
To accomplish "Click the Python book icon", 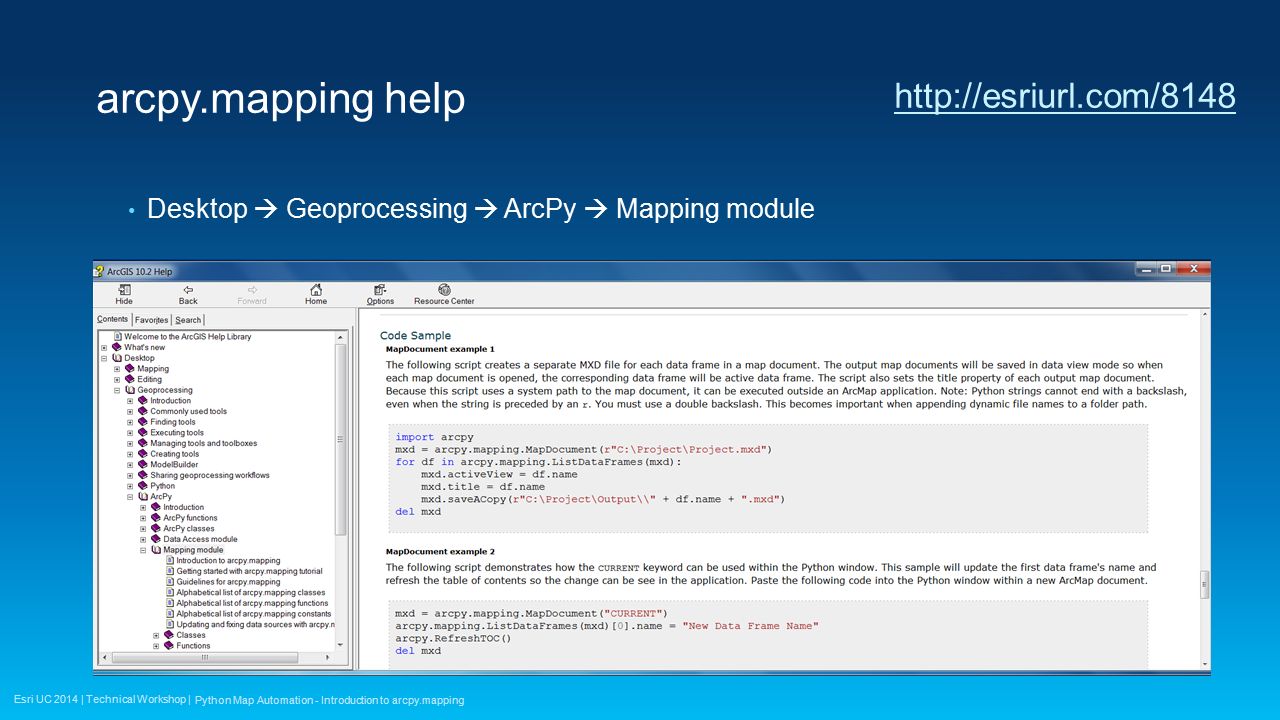I will point(143,486).
